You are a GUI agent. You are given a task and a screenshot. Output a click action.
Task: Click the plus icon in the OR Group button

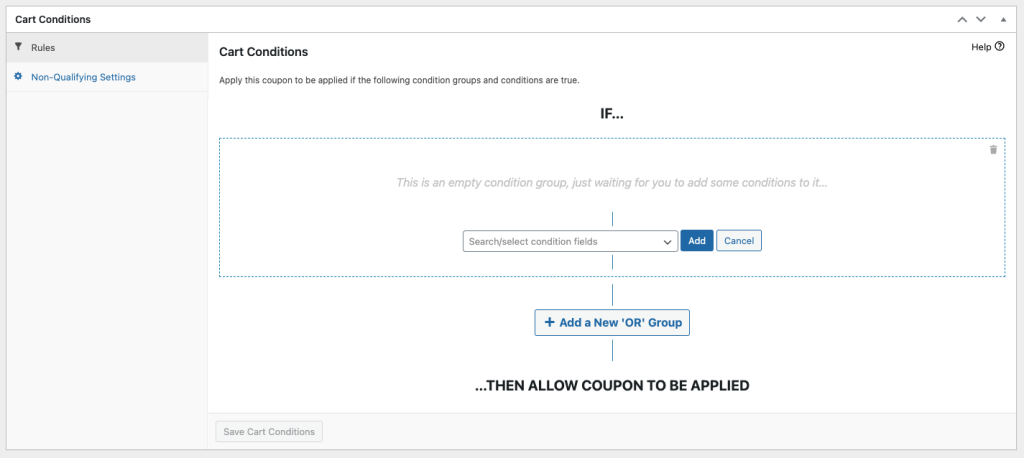point(549,322)
